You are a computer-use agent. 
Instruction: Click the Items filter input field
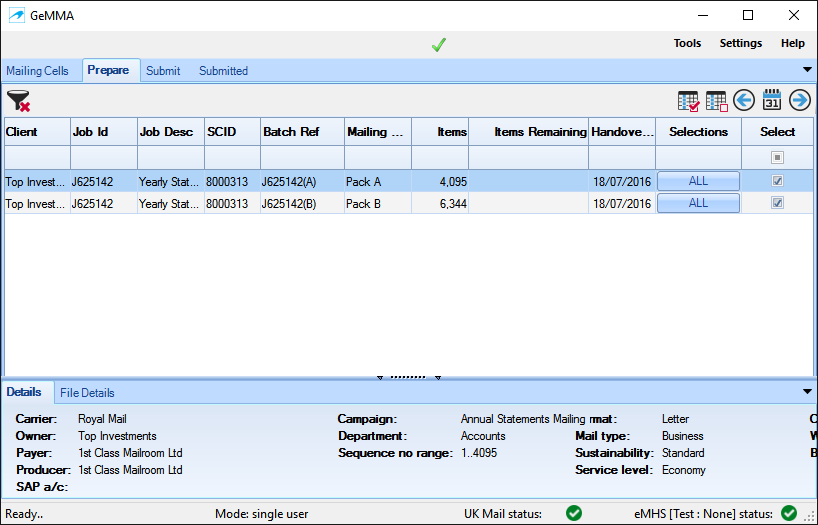pyautogui.click(x=440, y=158)
